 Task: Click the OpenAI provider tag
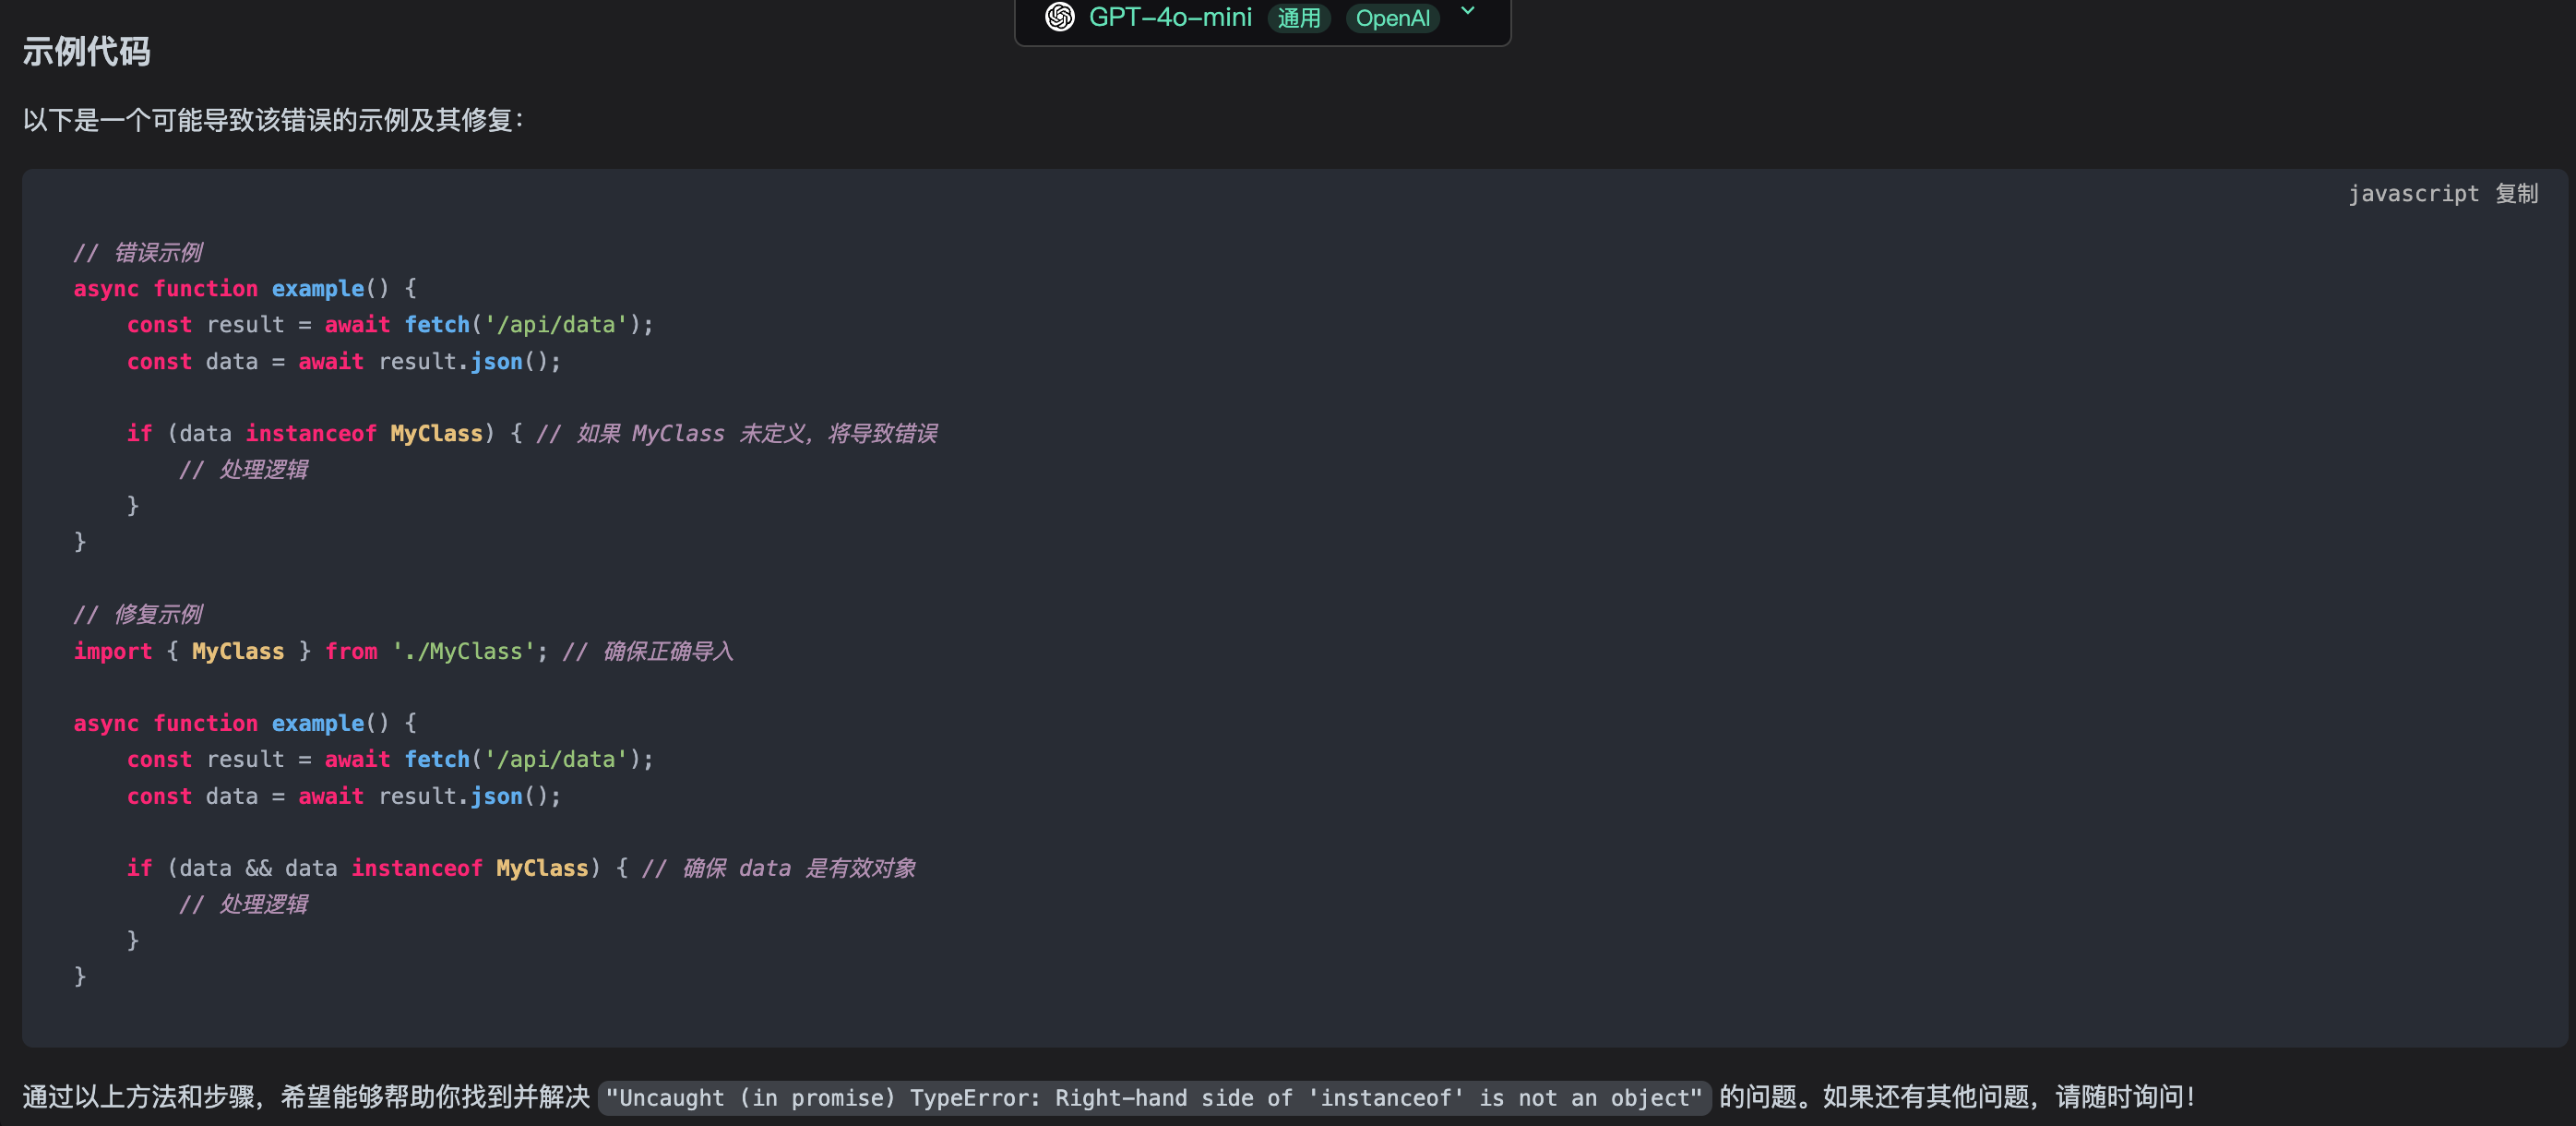(1392, 18)
